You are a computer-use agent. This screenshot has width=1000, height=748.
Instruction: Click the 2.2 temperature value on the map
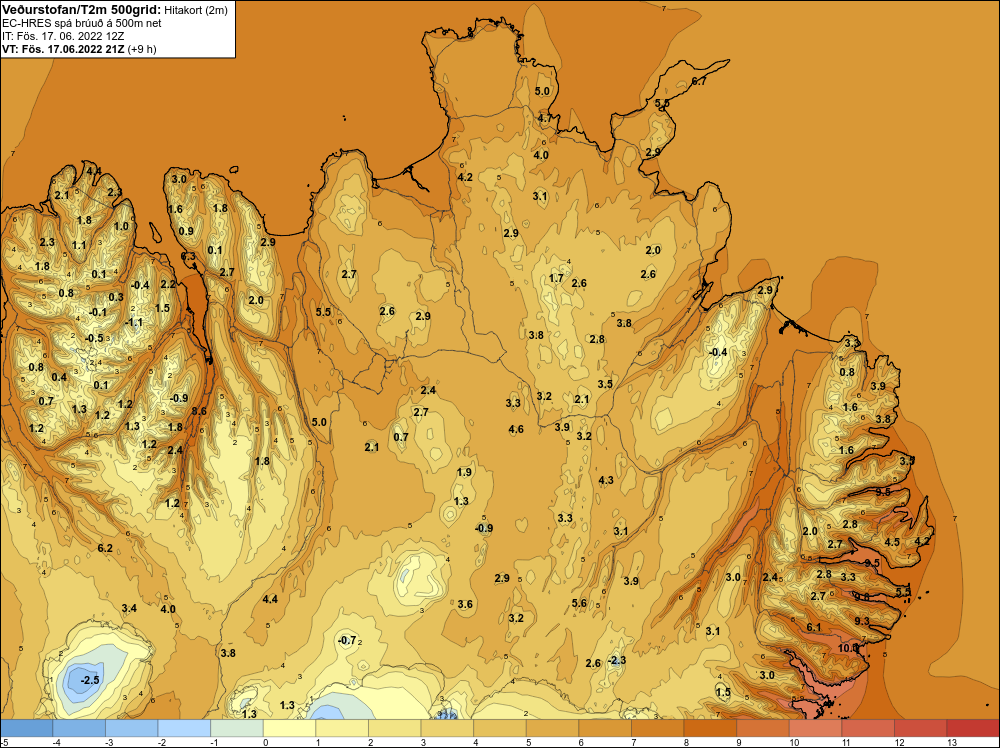pyautogui.click(x=168, y=284)
